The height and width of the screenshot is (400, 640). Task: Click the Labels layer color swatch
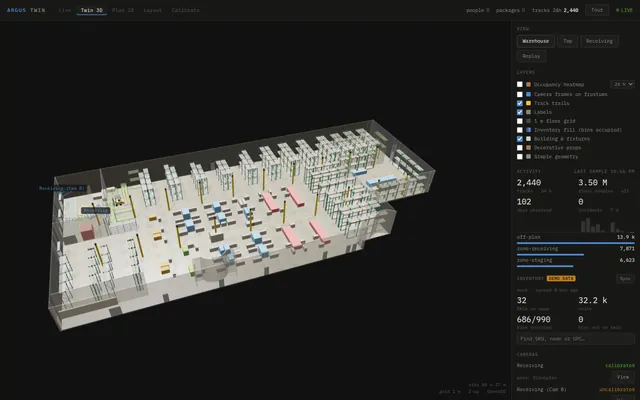(x=529, y=112)
